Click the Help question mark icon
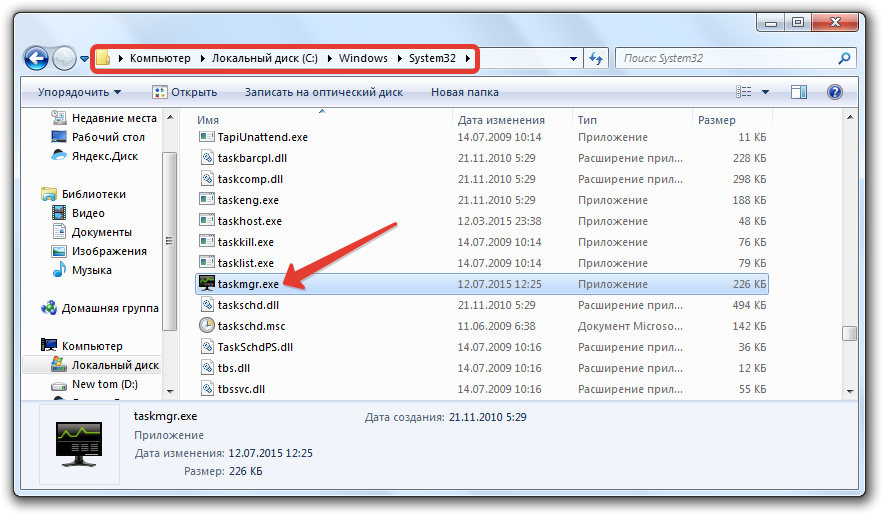 [x=834, y=92]
